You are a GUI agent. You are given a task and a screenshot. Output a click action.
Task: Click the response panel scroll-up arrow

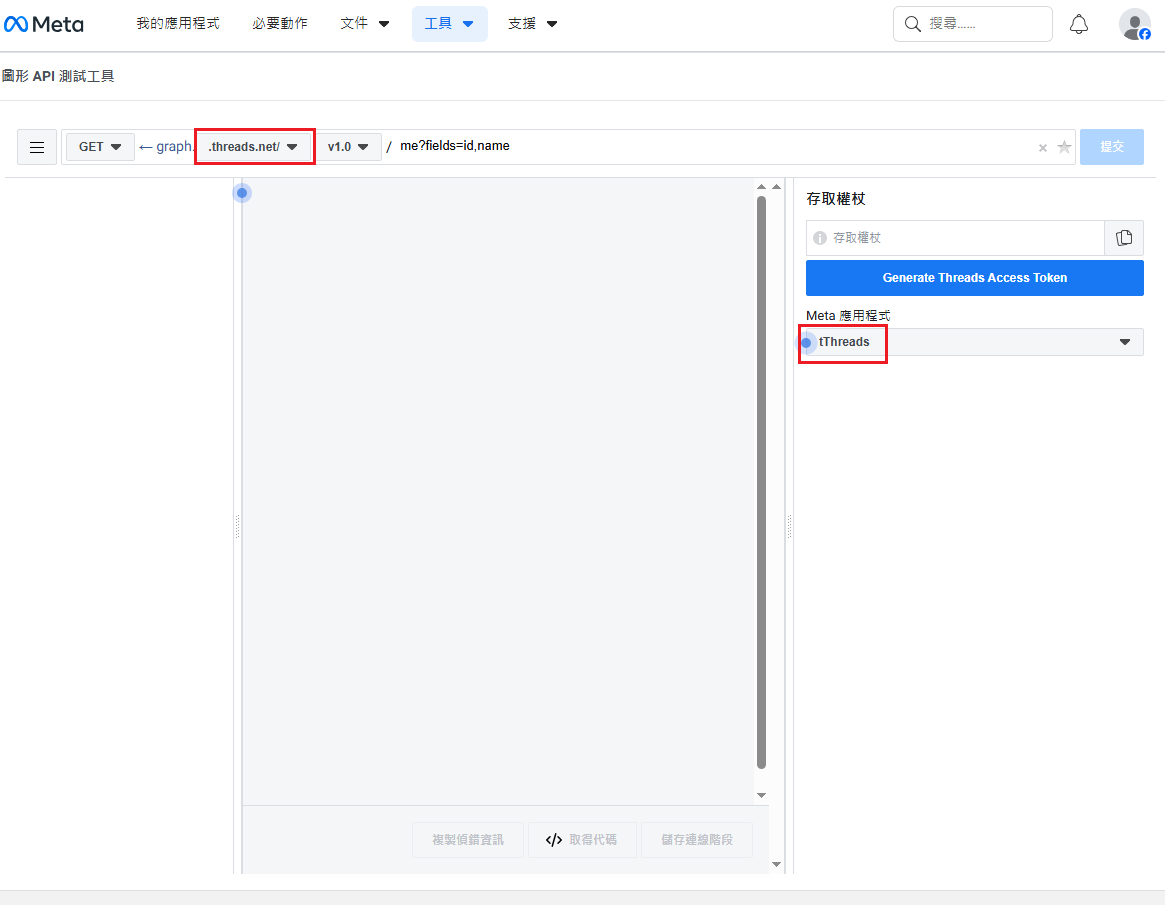pyautogui.click(x=761, y=186)
